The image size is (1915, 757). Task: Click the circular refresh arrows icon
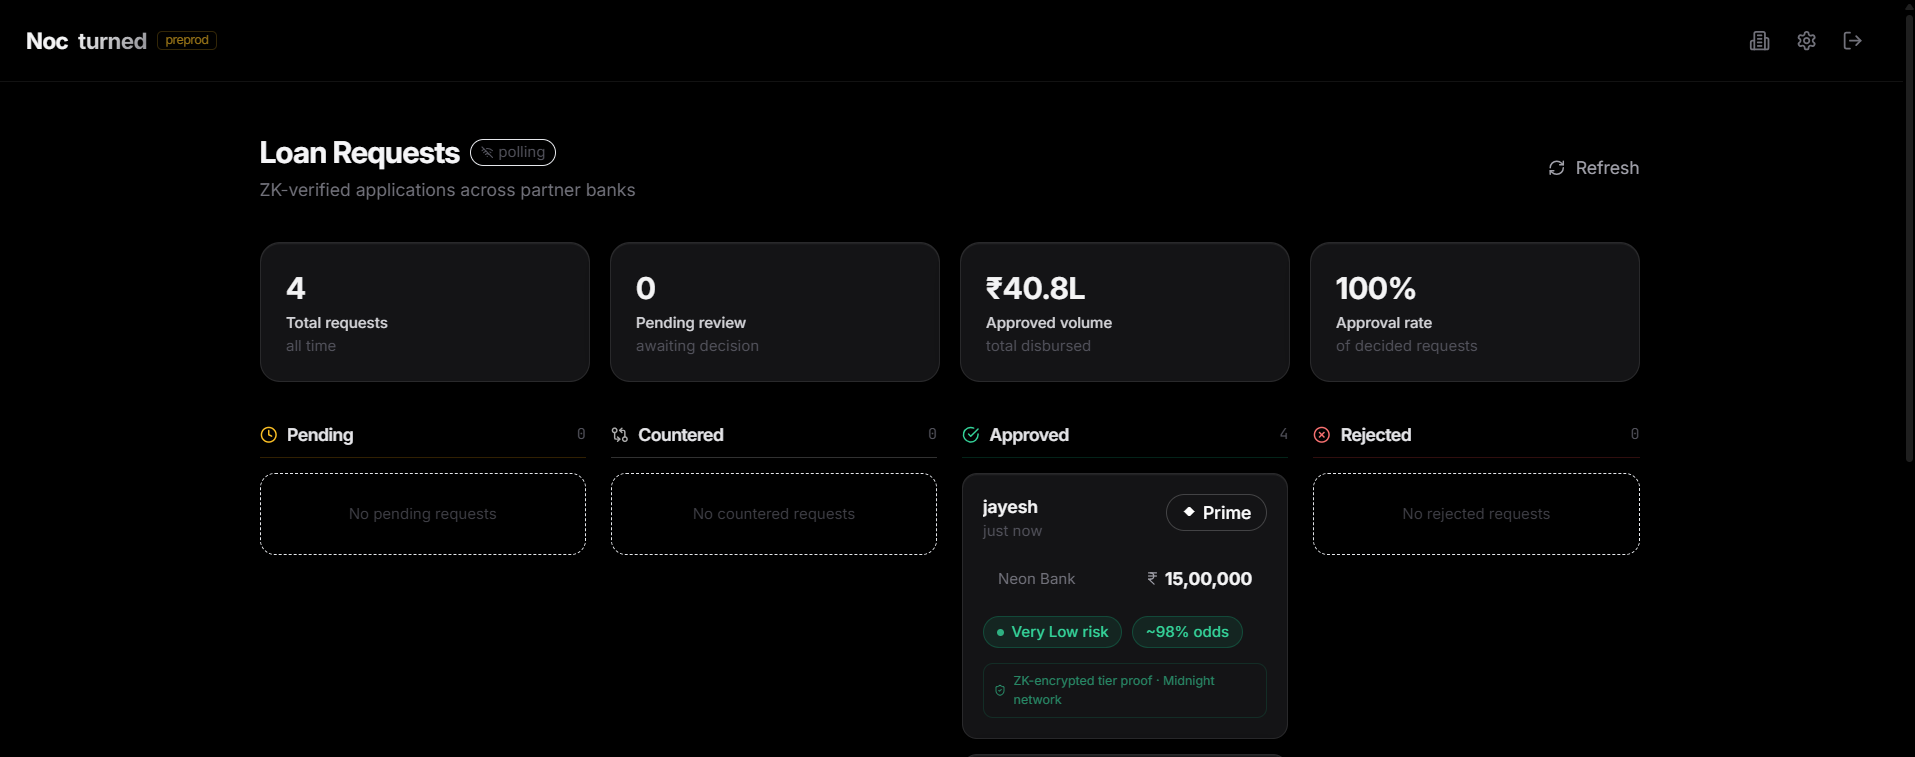1557,168
